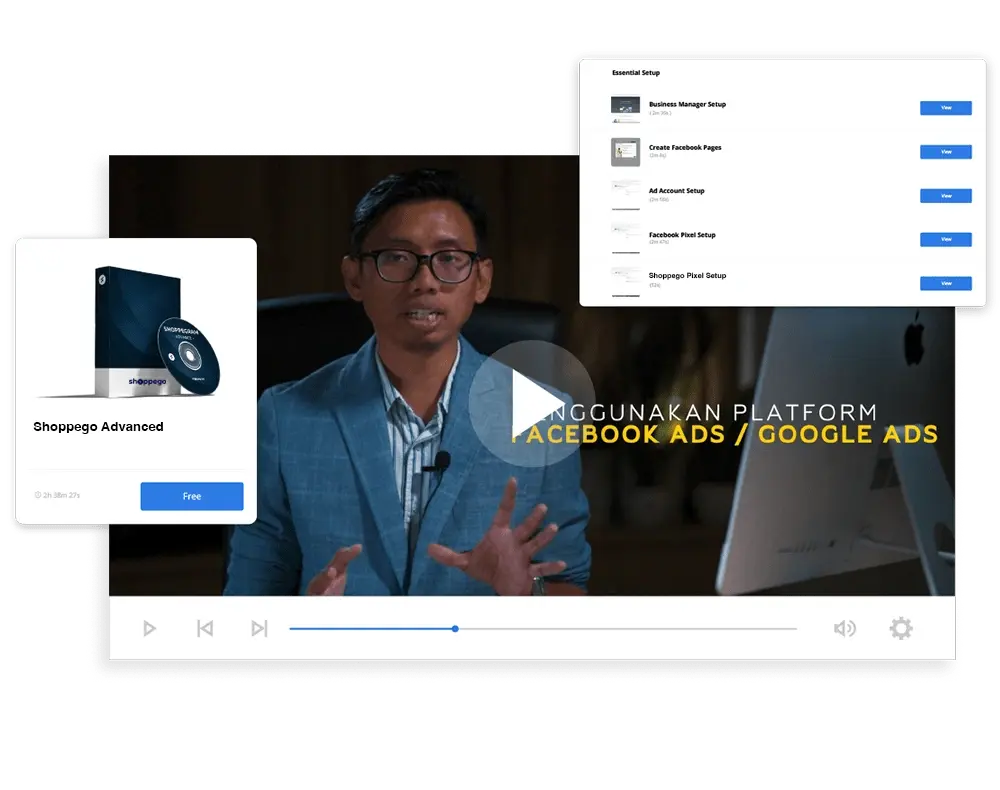This screenshot has height=790, width=1000.
Task: Select the Shoppego Advanced course title
Action: 98,427
